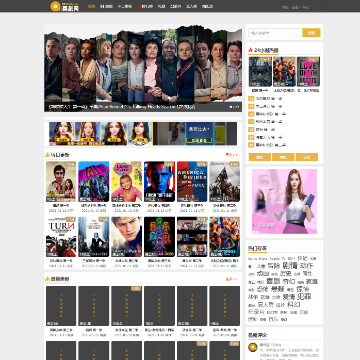
Task: Select the 悬疑 tag
Action: pyautogui.click(x=277, y=289)
